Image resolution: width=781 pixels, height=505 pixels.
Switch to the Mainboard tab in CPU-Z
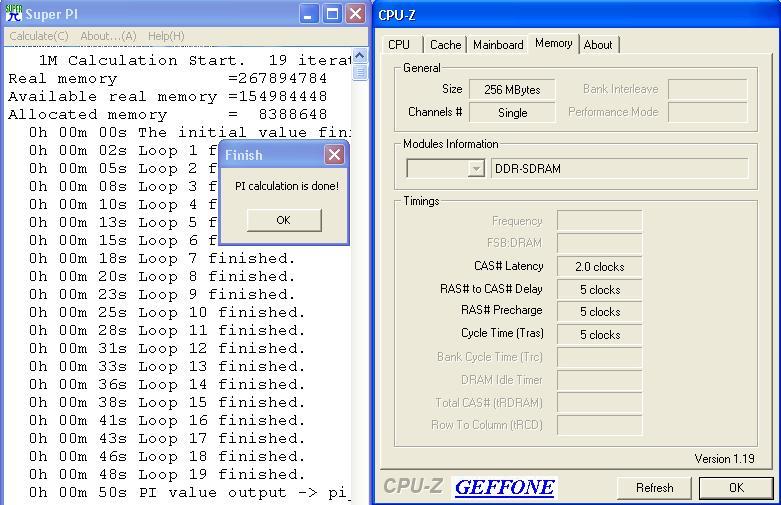[498, 45]
